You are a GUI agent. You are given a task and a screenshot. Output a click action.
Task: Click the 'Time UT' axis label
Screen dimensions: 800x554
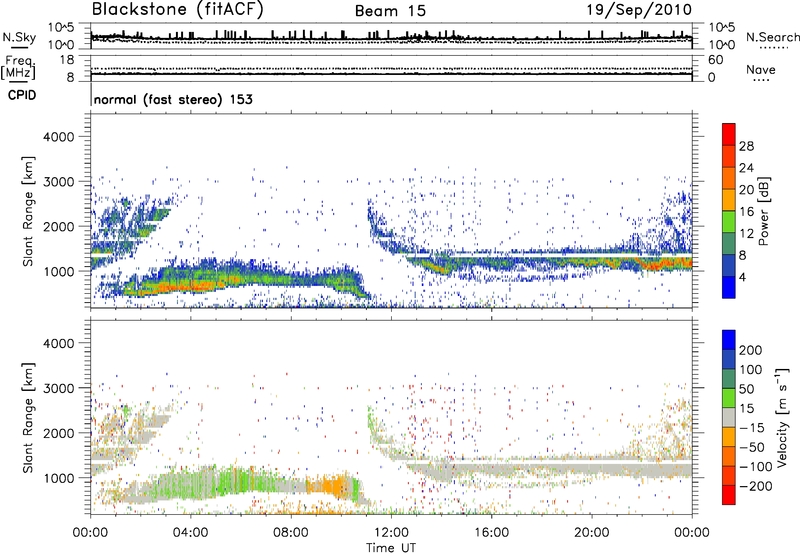pos(391,548)
